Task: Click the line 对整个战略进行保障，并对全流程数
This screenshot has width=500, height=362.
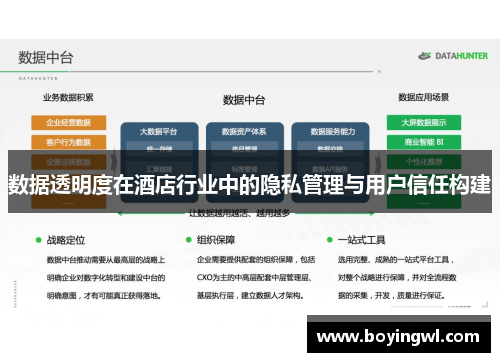Action: [397, 277]
